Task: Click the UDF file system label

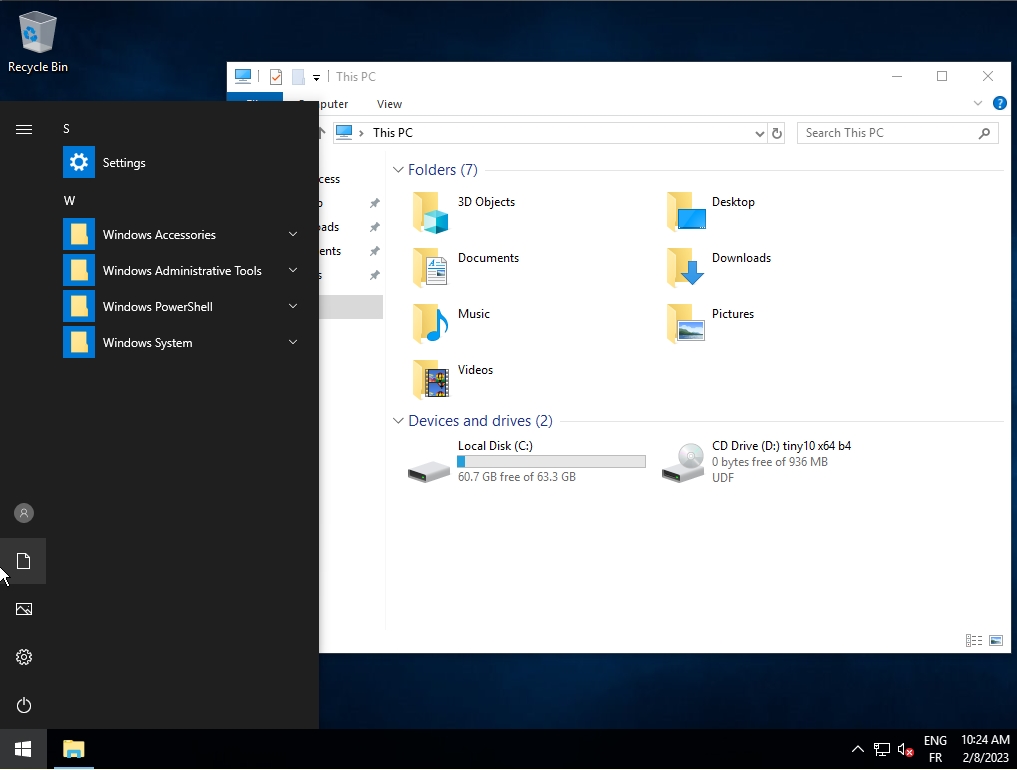Action: (x=723, y=477)
